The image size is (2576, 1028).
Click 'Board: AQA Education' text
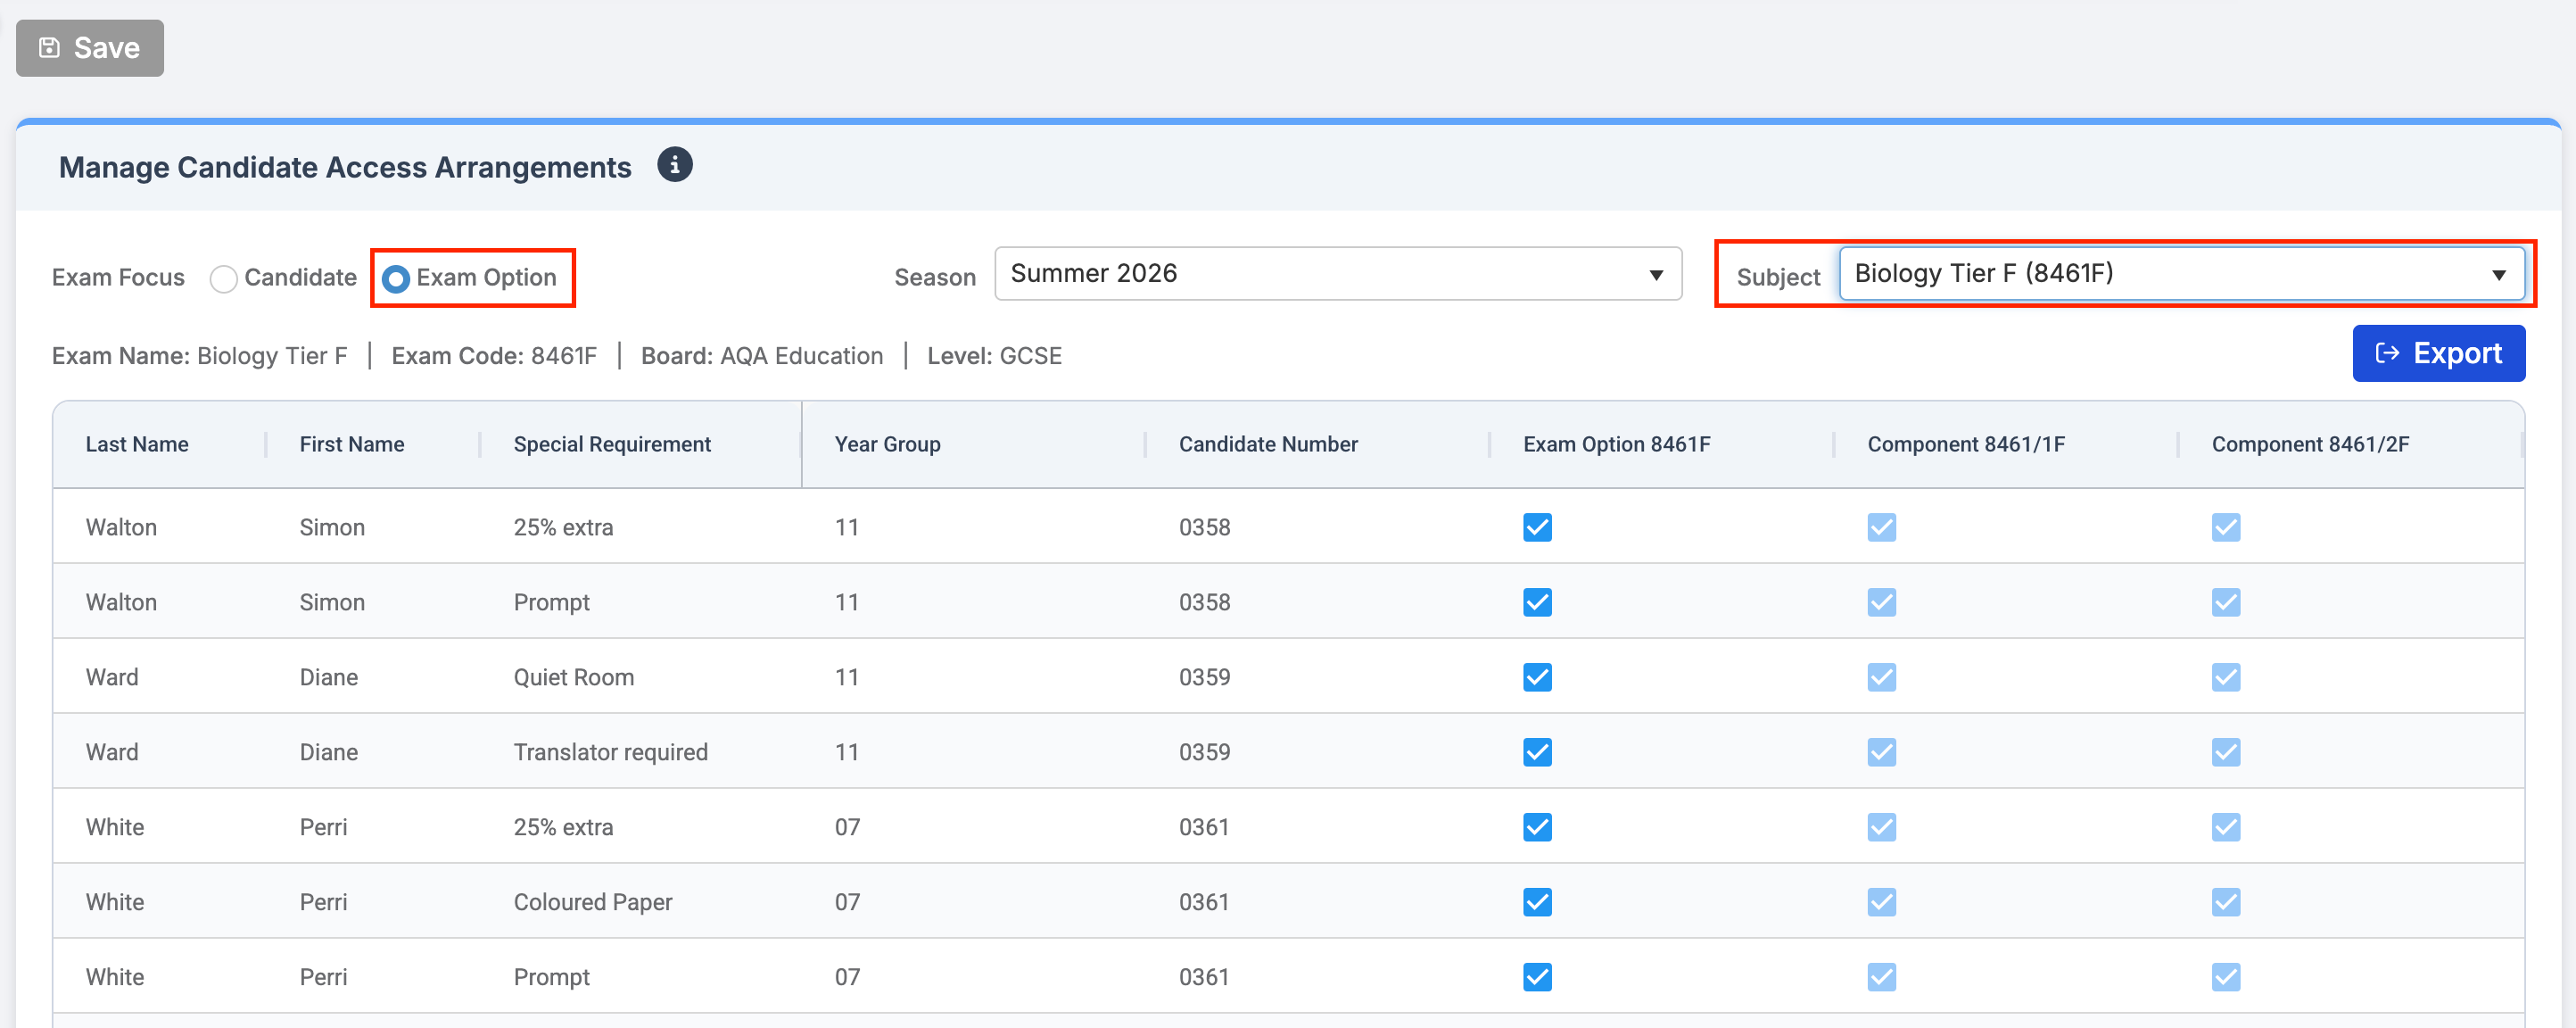(762, 356)
